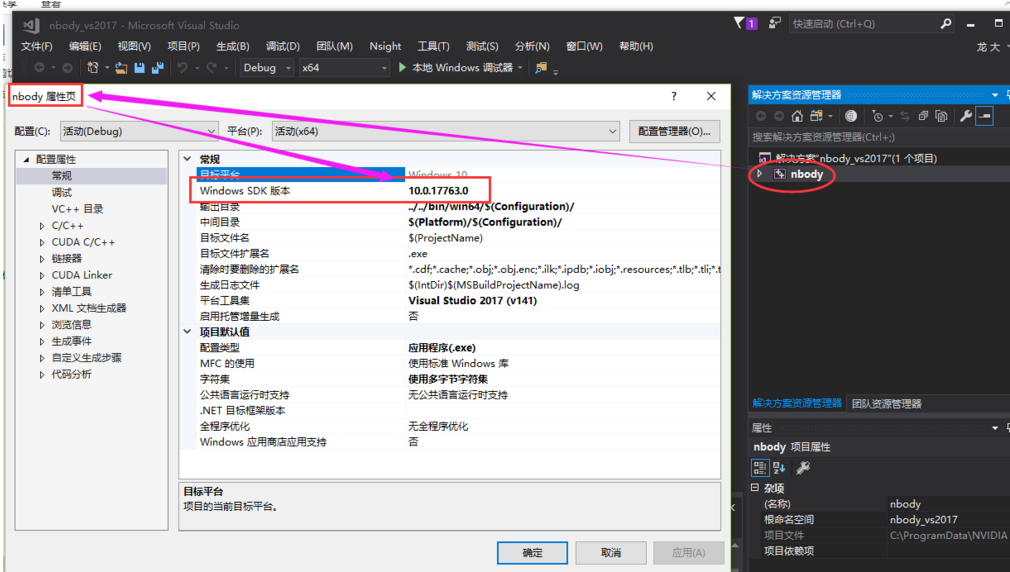Click the send feedback icon
The width and height of the screenshot is (1010, 572).
(x=775, y=23)
